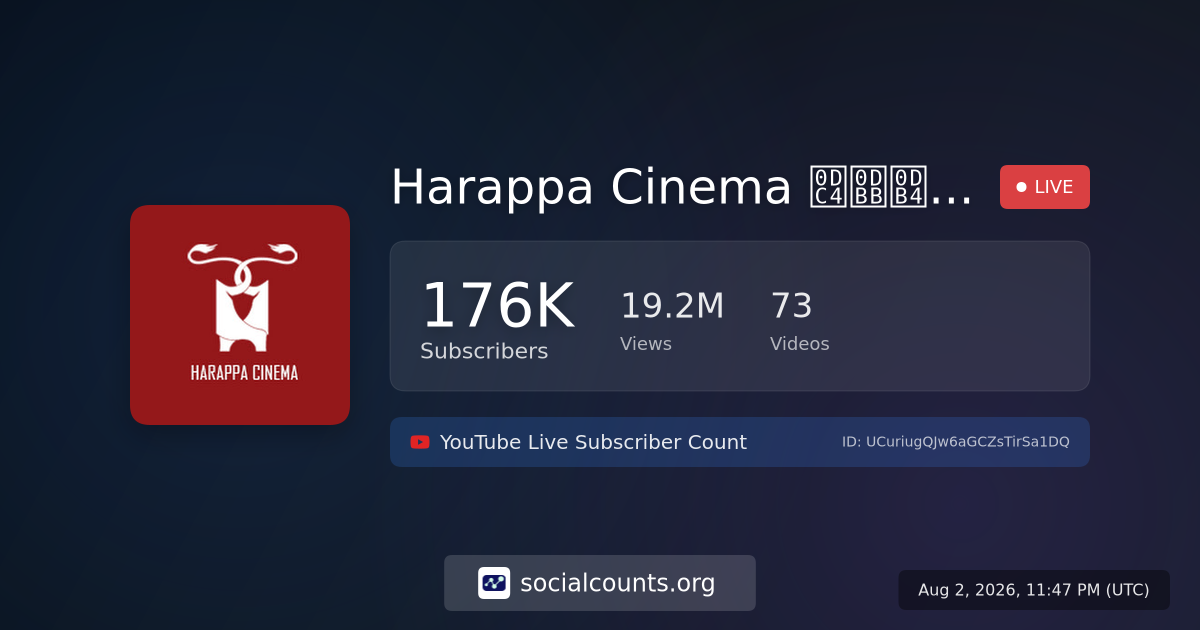This screenshot has height=630, width=1200.
Task: Open the socialcounts.org link
Action: (600, 583)
